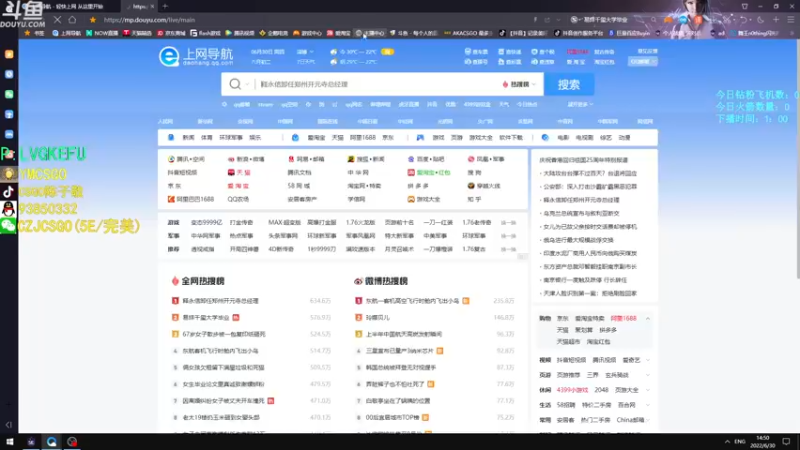Click today's weather icon in header

coord(334,52)
